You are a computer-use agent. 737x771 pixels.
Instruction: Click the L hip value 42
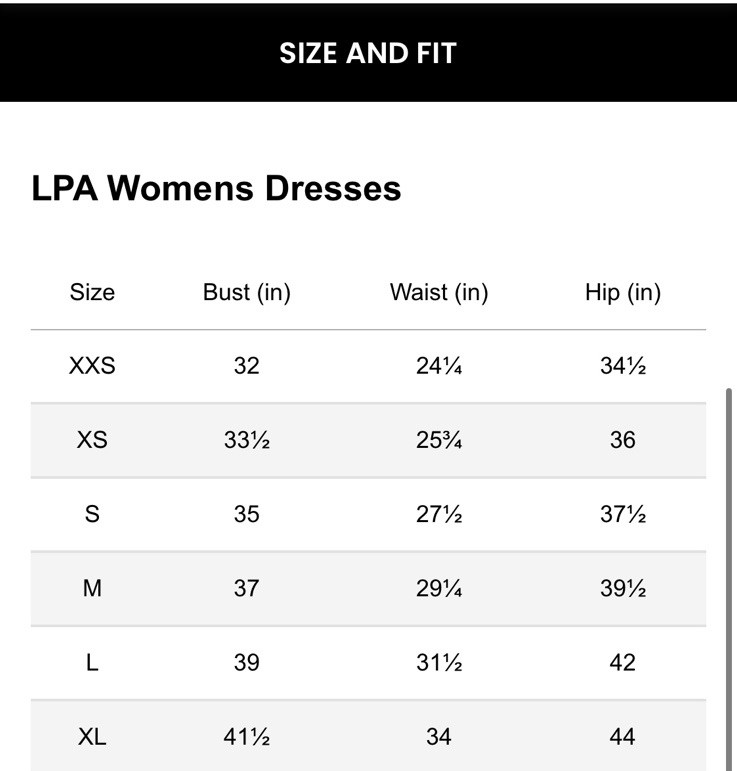[x=622, y=662]
